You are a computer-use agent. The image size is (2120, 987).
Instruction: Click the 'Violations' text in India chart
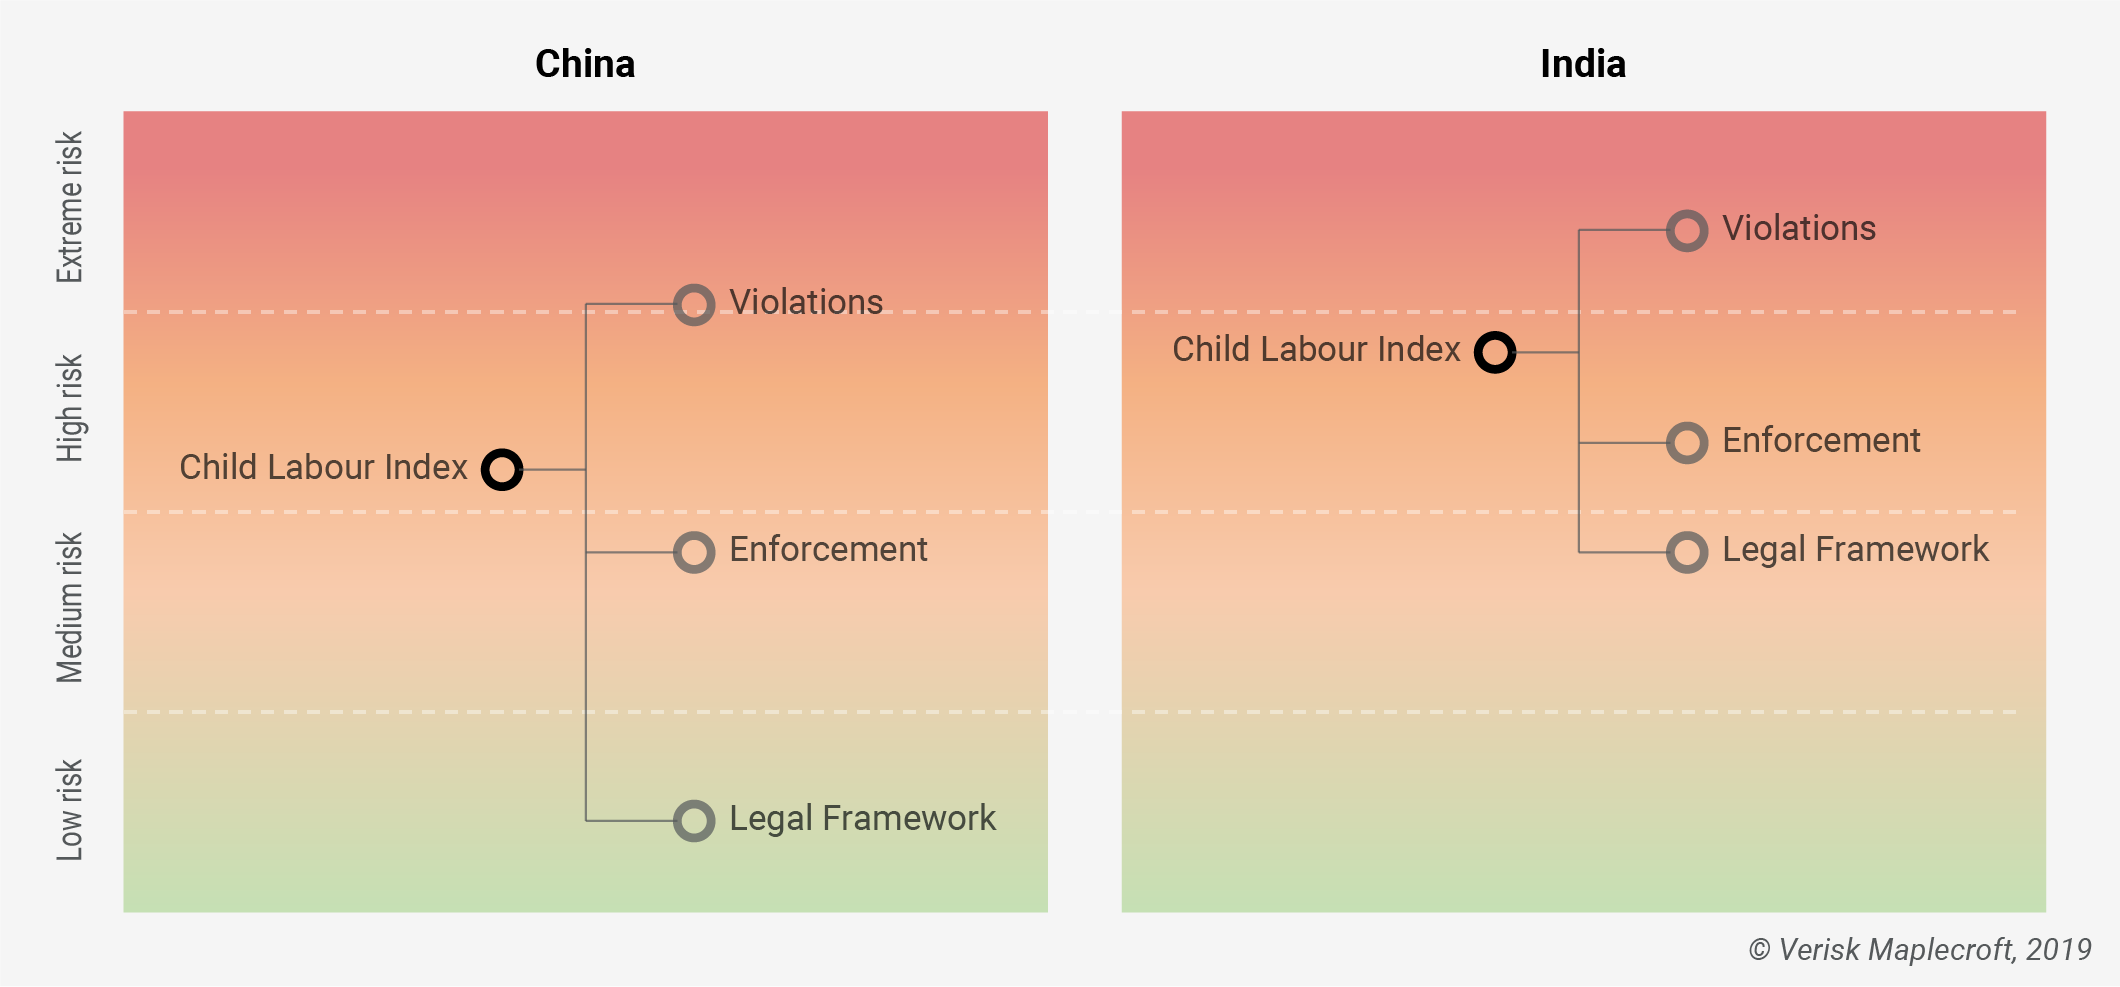click(x=1799, y=228)
